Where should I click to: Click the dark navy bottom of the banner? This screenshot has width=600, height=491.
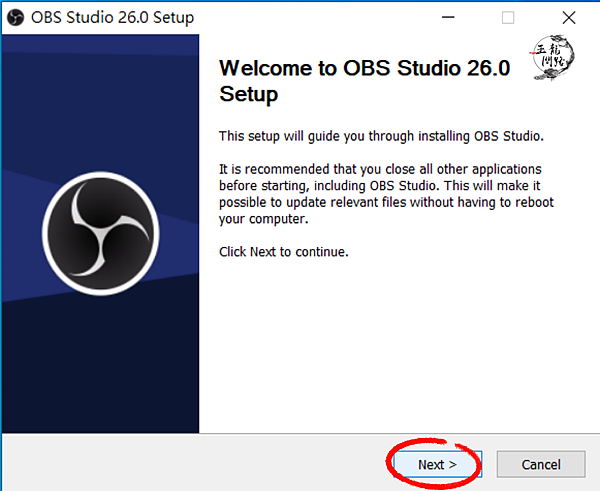pyautogui.click(x=100, y=390)
